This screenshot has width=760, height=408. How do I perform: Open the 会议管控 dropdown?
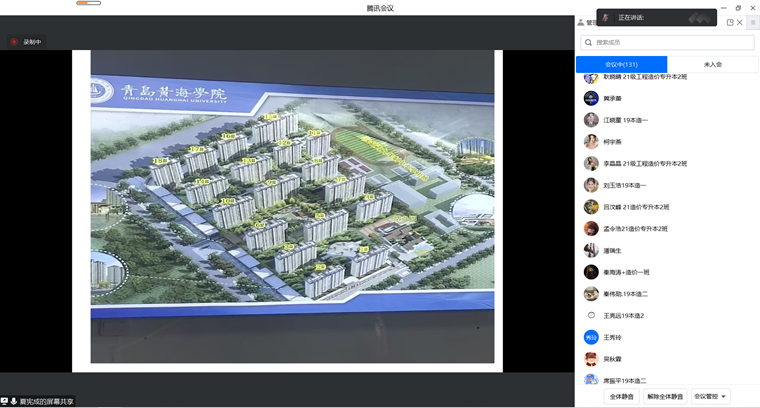(710, 396)
